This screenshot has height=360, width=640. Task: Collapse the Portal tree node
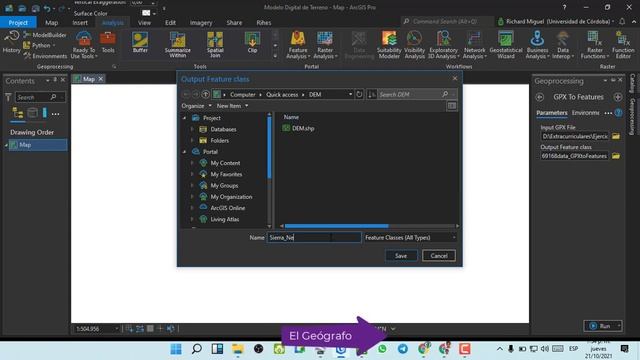point(184,152)
